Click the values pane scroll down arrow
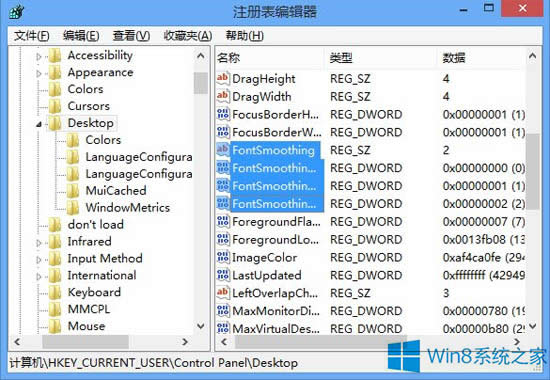 click(532, 326)
